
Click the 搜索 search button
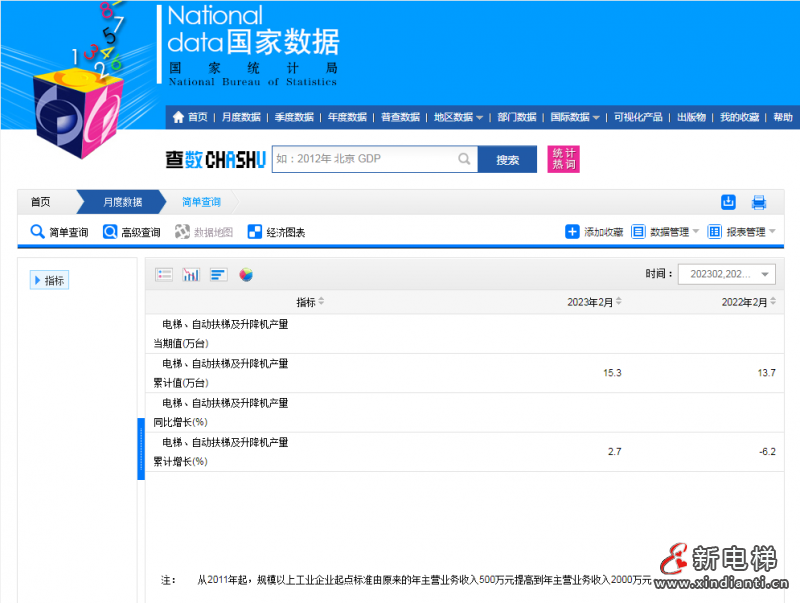coord(506,159)
